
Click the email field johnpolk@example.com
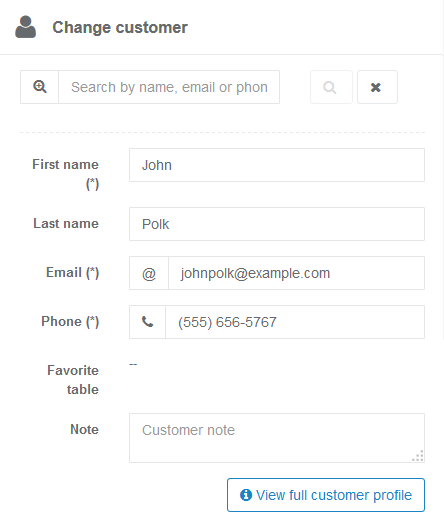point(296,273)
